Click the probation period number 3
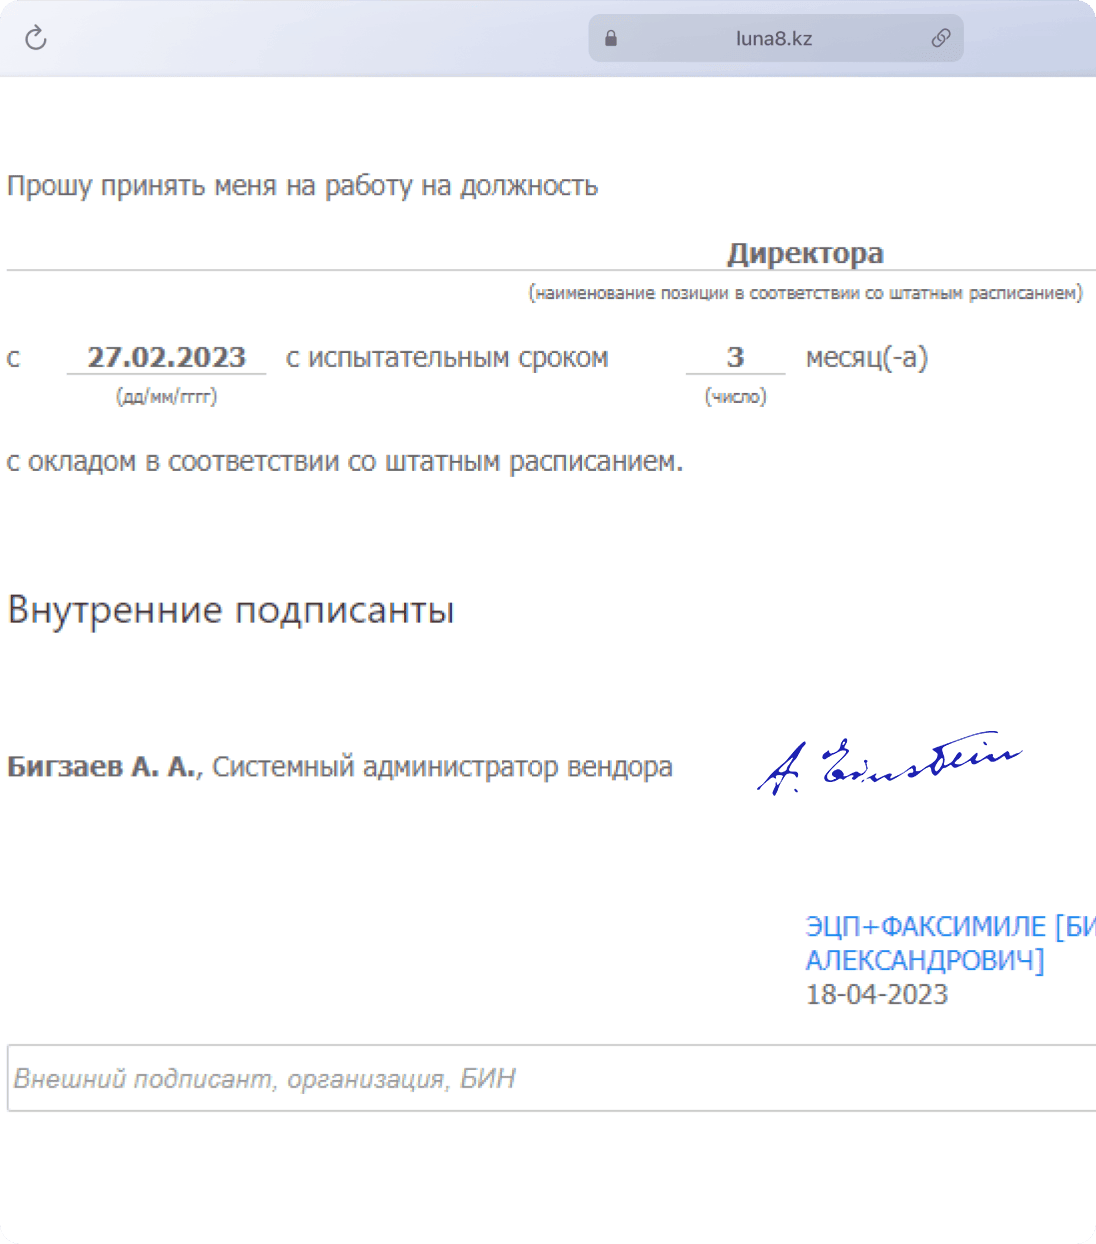Image resolution: width=1096 pixels, height=1244 pixels. [735, 357]
